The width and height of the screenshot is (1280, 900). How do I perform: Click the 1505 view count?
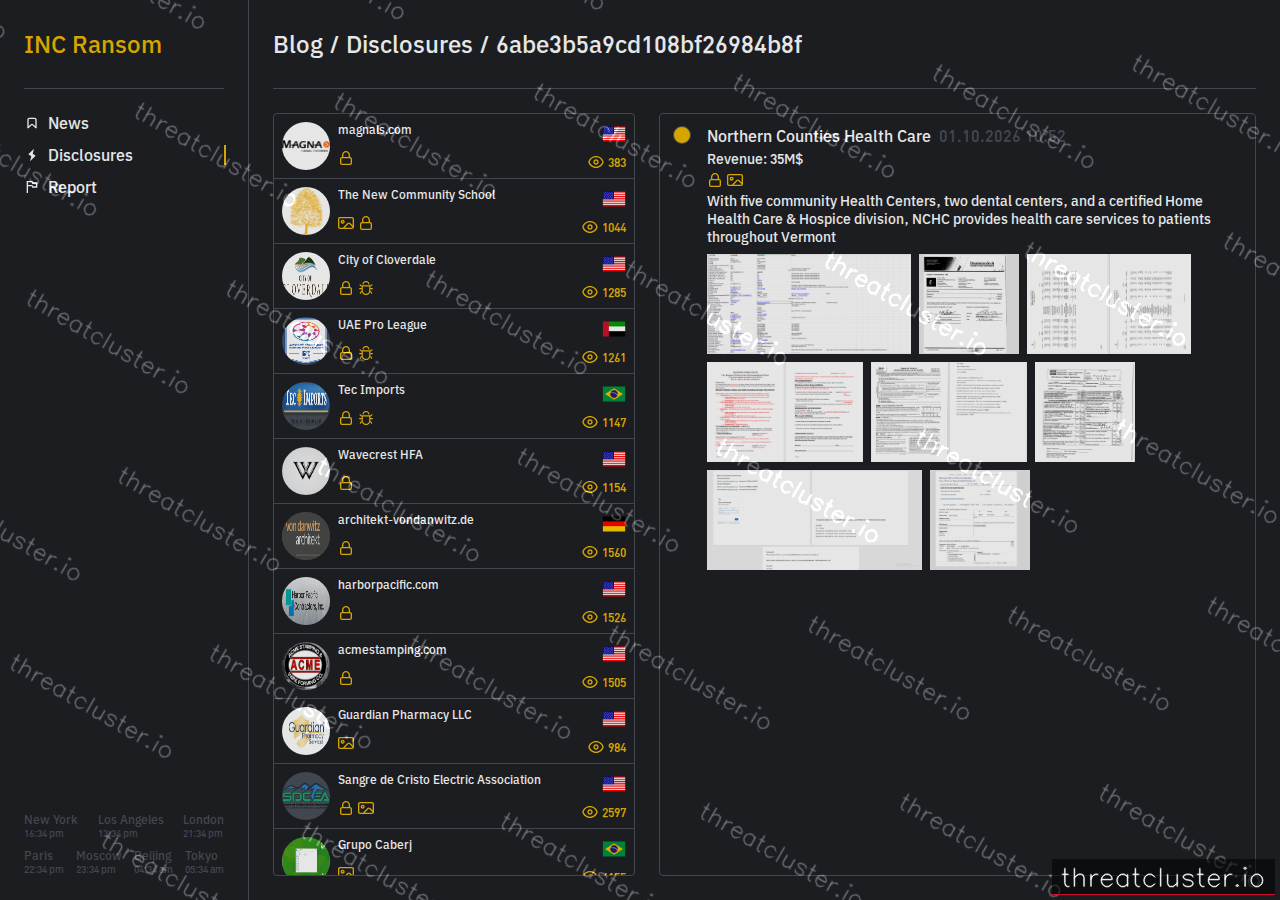coord(615,682)
